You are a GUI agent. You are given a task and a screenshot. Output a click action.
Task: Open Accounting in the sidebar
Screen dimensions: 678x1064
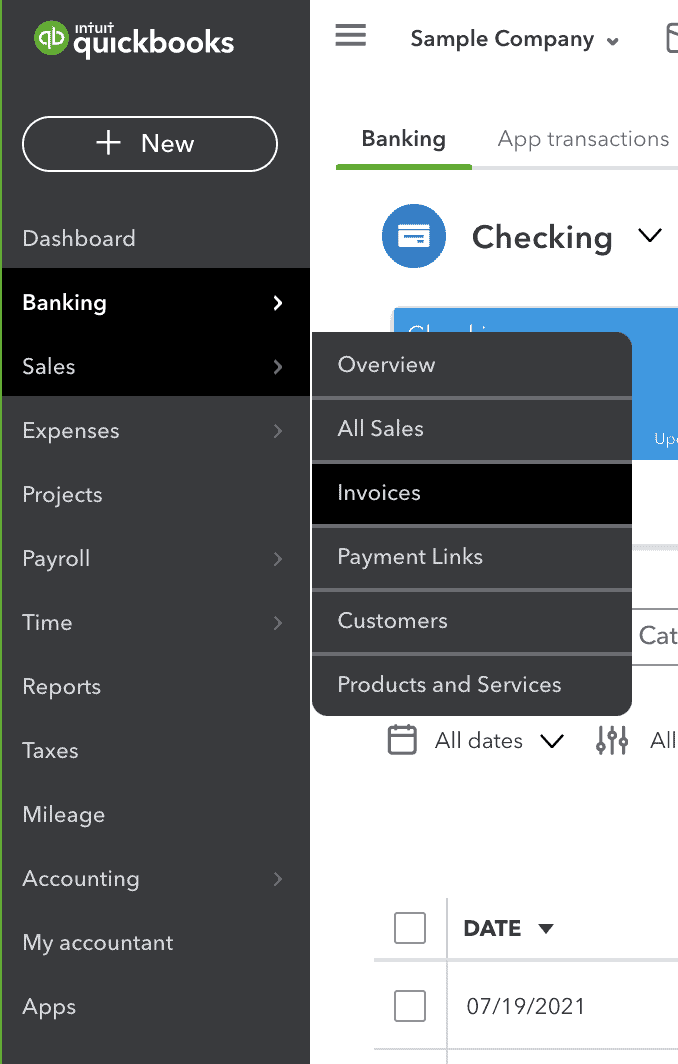coord(155,879)
